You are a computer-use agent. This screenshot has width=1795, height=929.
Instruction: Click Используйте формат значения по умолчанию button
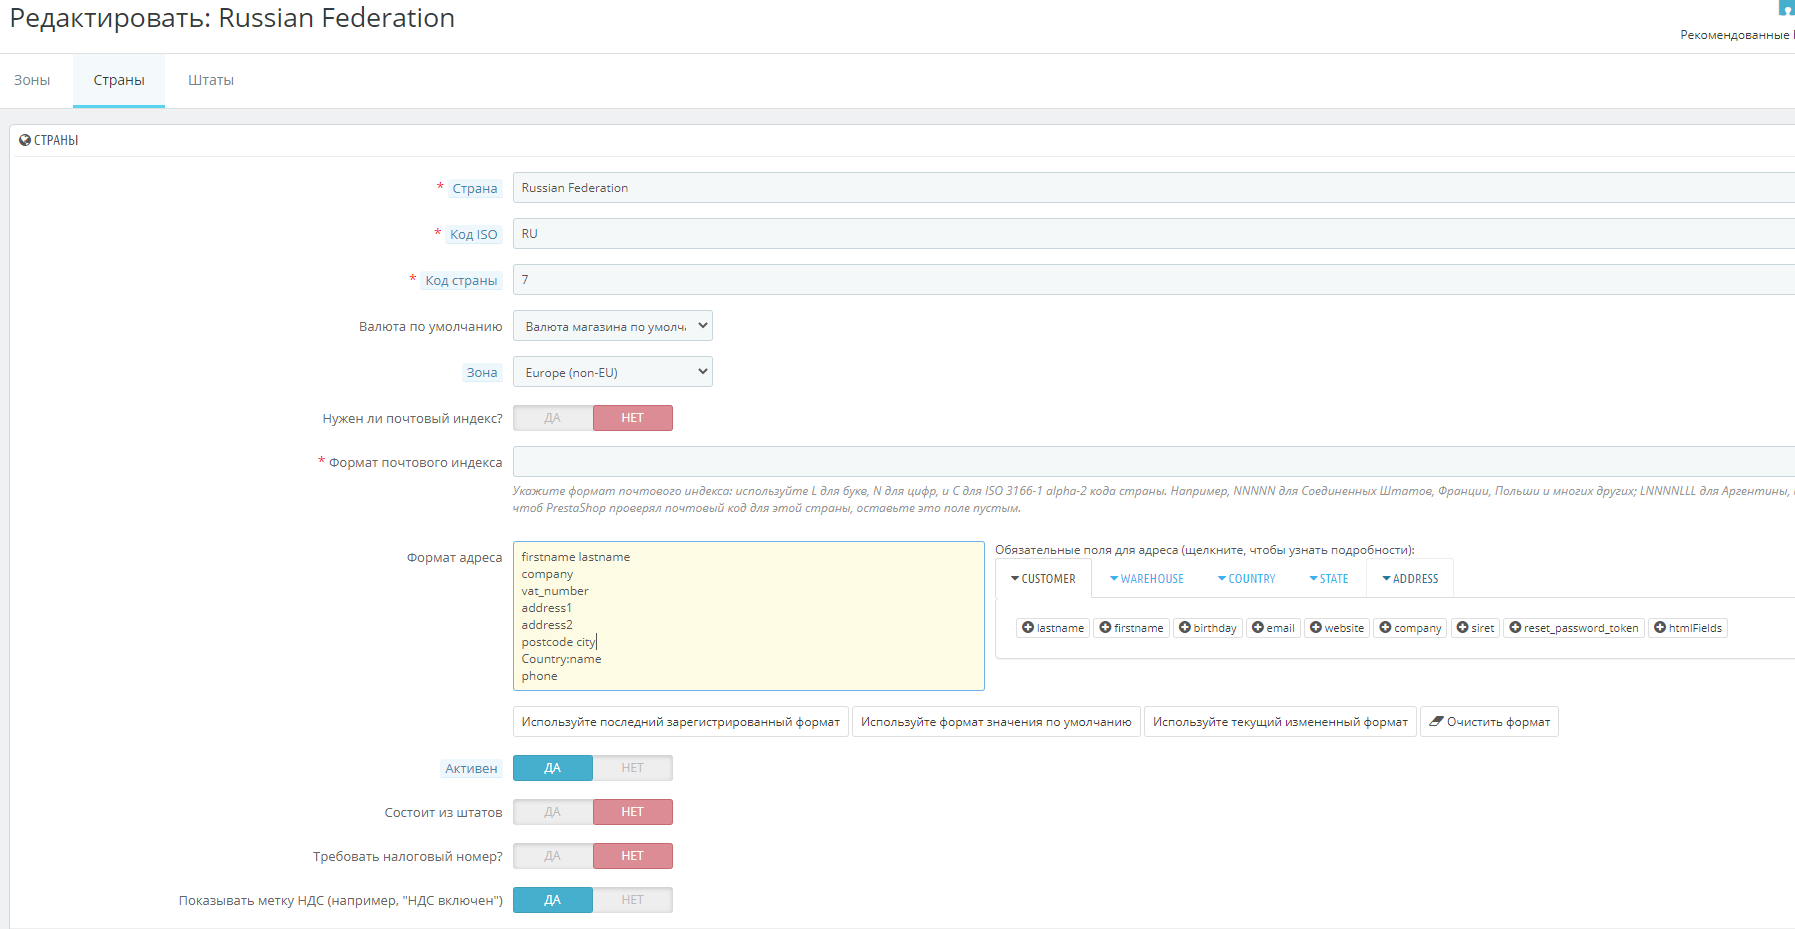coord(996,722)
